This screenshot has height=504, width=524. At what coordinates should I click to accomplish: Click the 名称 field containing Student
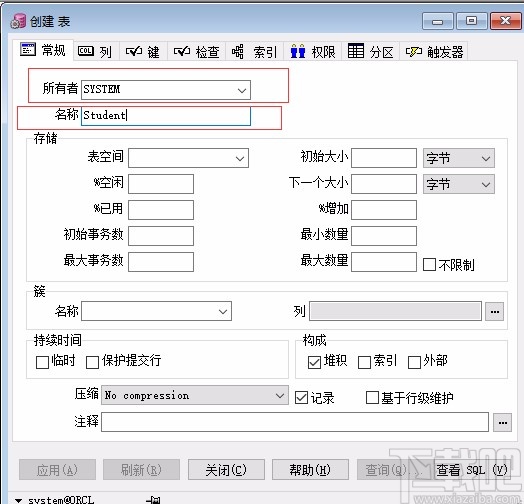click(x=166, y=116)
